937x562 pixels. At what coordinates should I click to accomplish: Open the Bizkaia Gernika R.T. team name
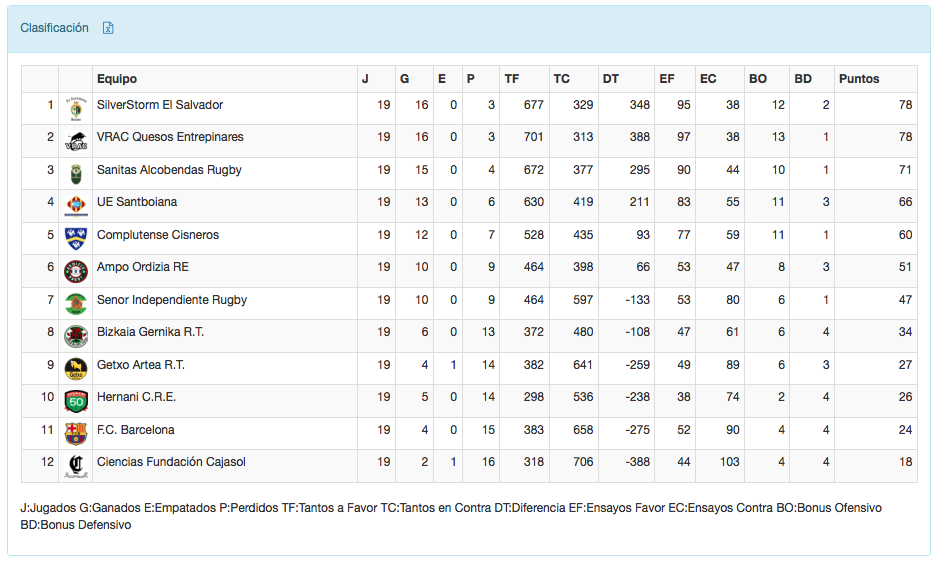pos(150,332)
